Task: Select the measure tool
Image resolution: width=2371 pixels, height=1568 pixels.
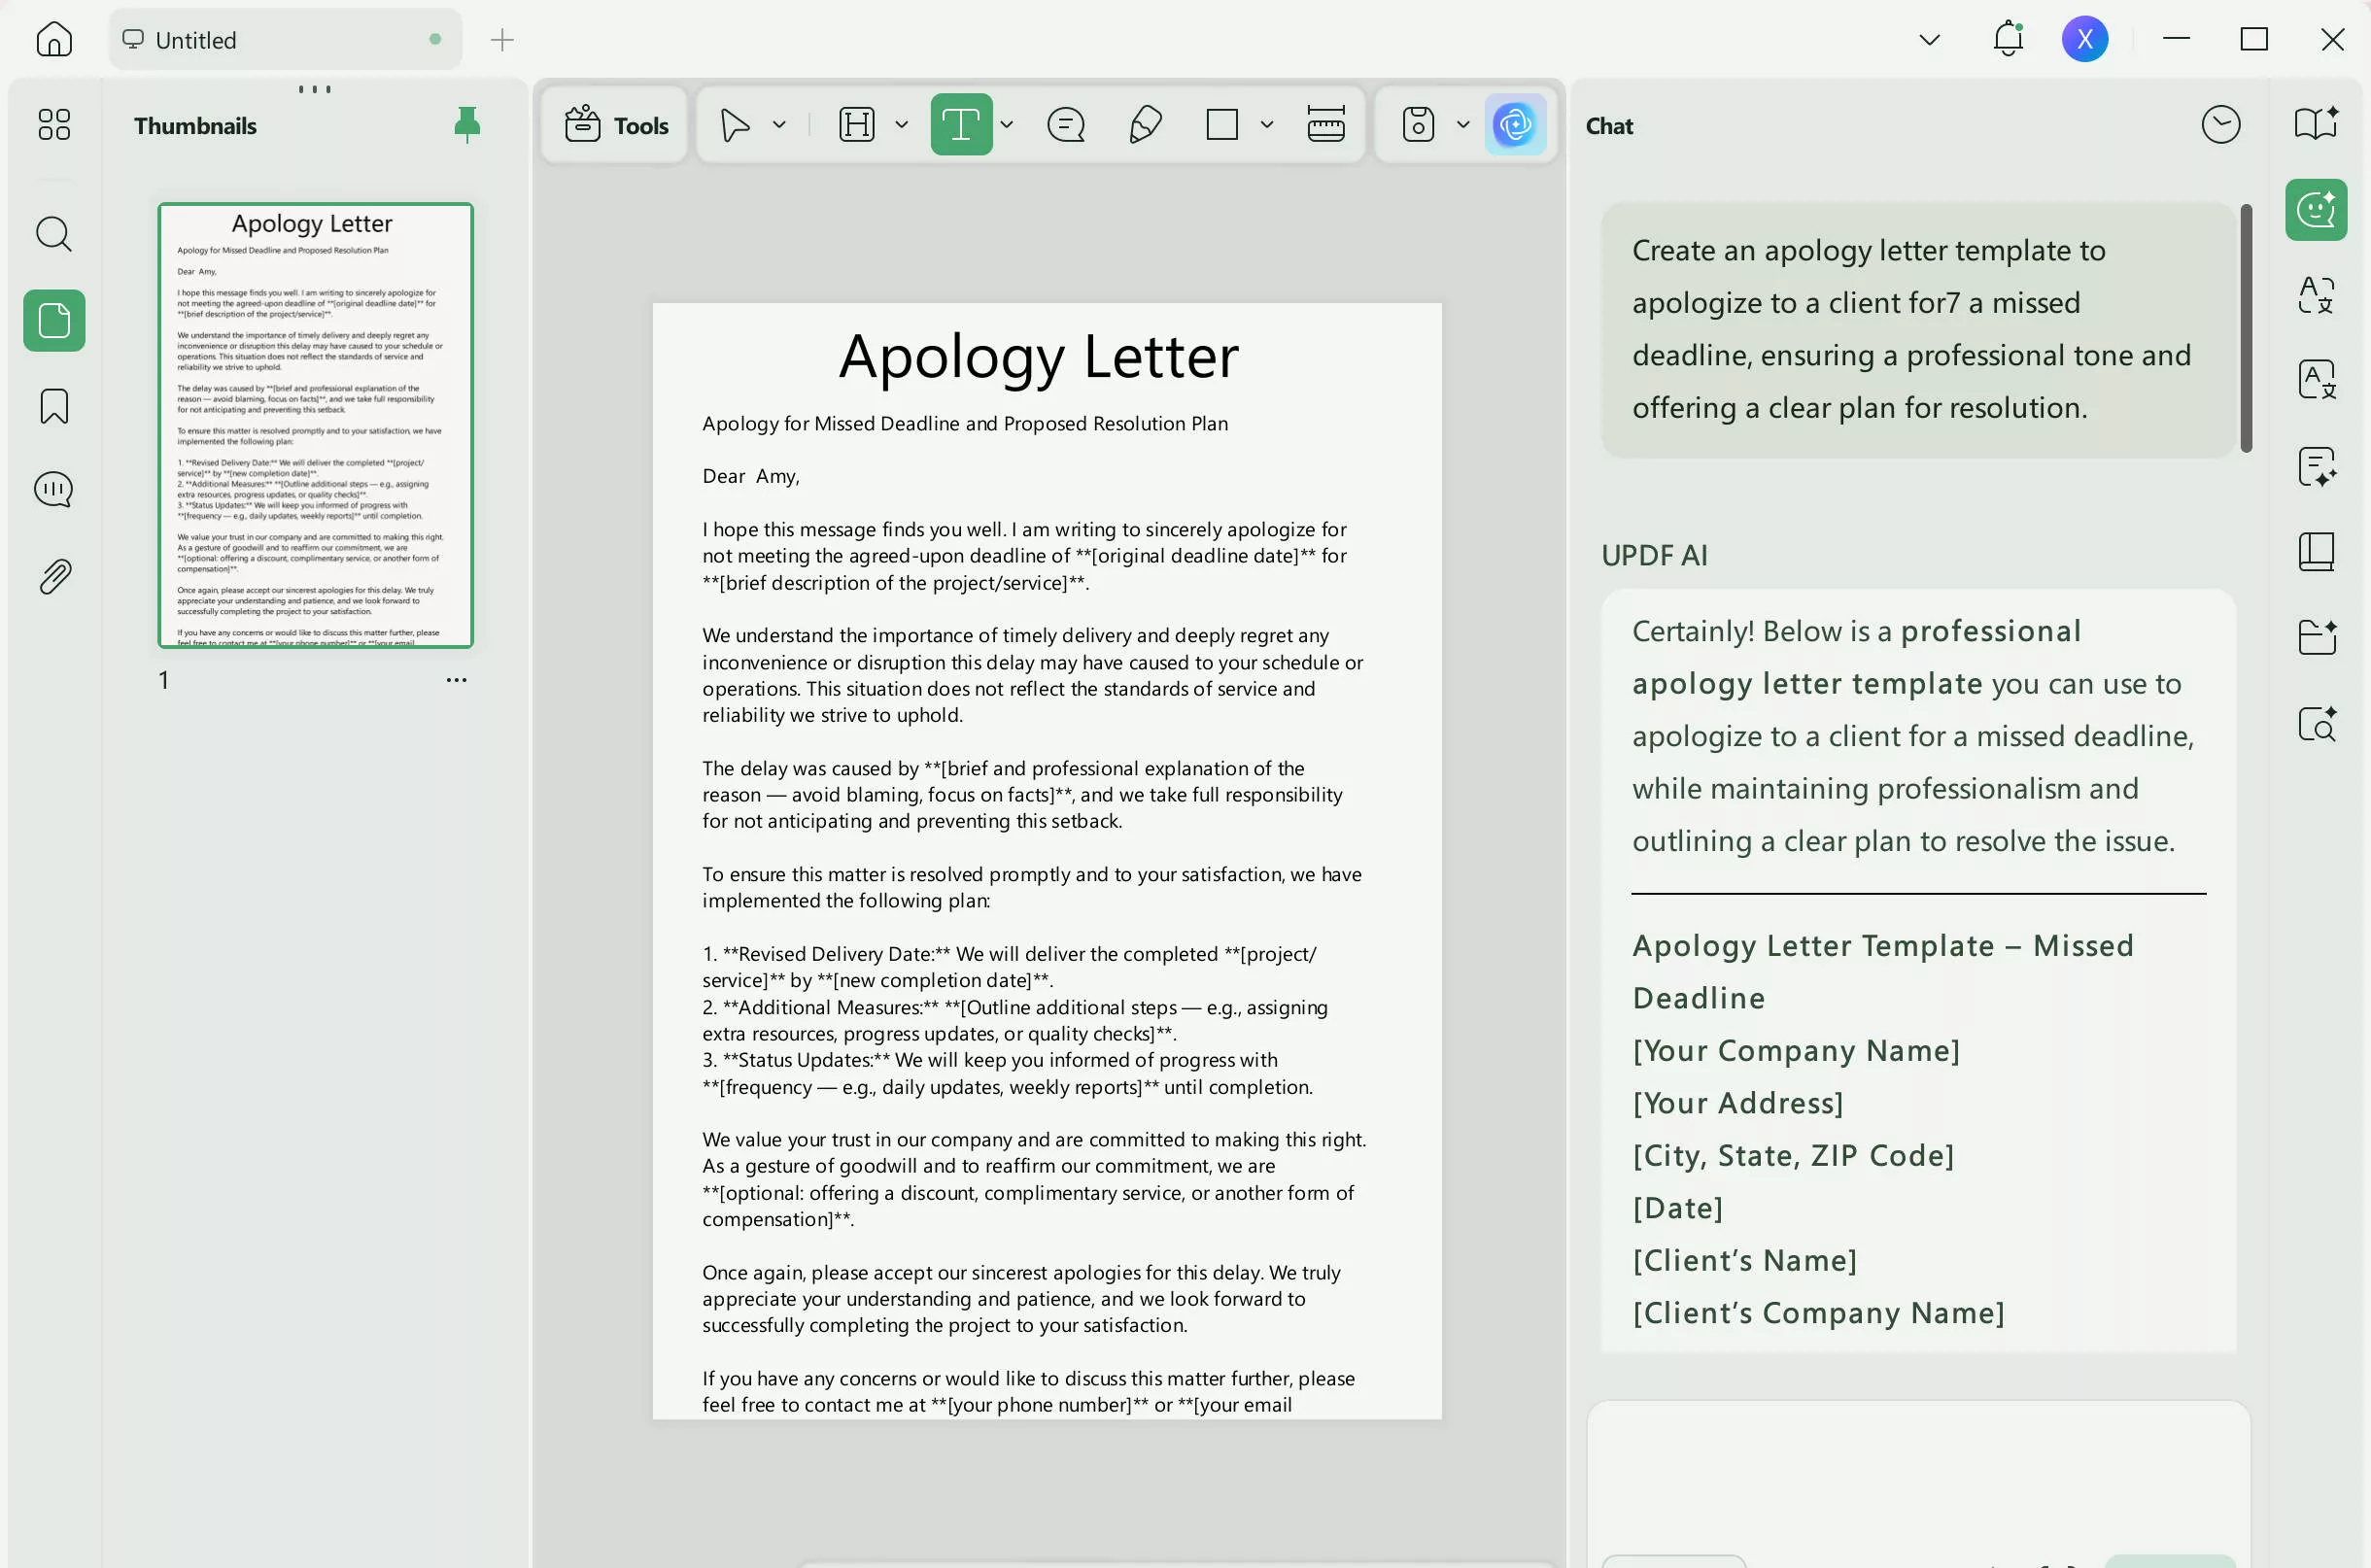Action: pyautogui.click(x=1324, y=124)
